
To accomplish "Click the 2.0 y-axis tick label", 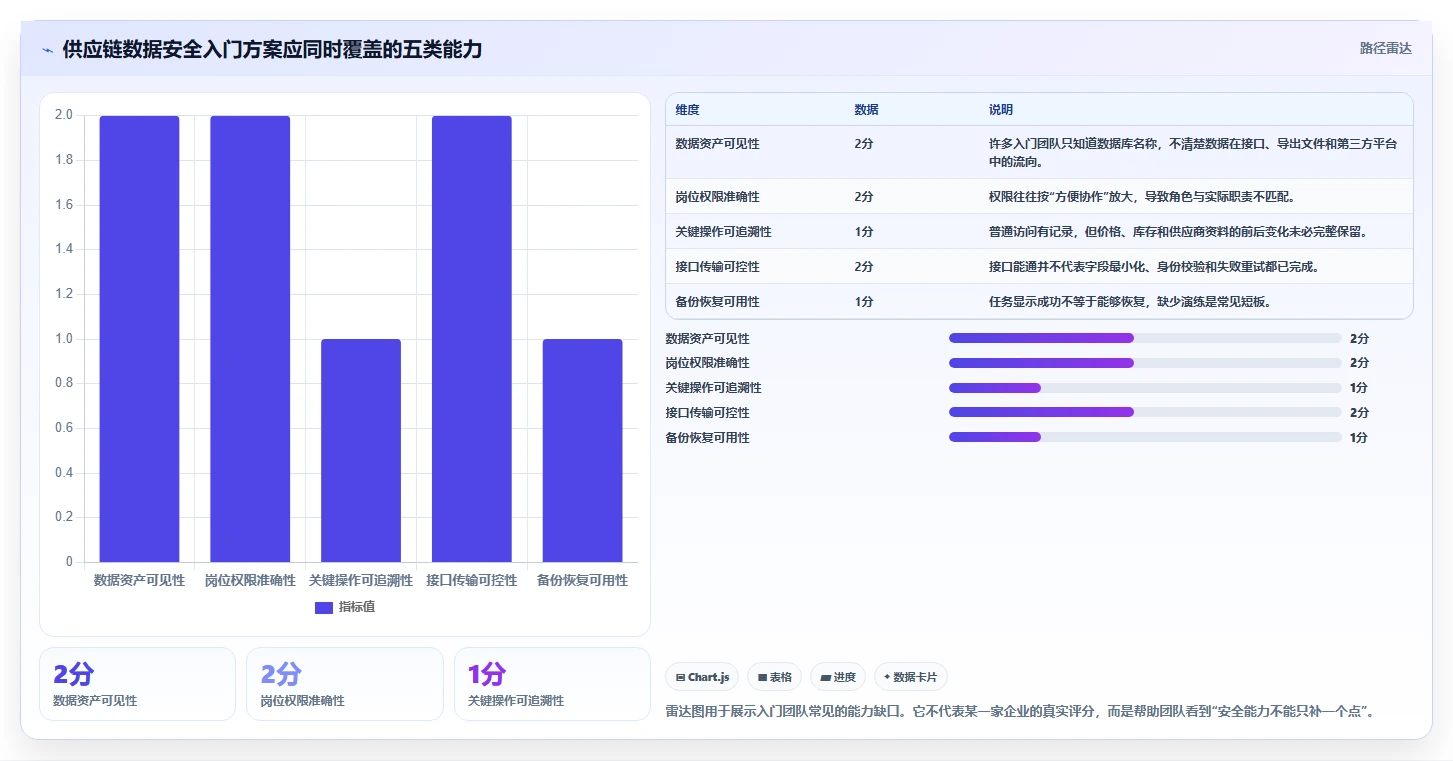I will coord(64,115).
